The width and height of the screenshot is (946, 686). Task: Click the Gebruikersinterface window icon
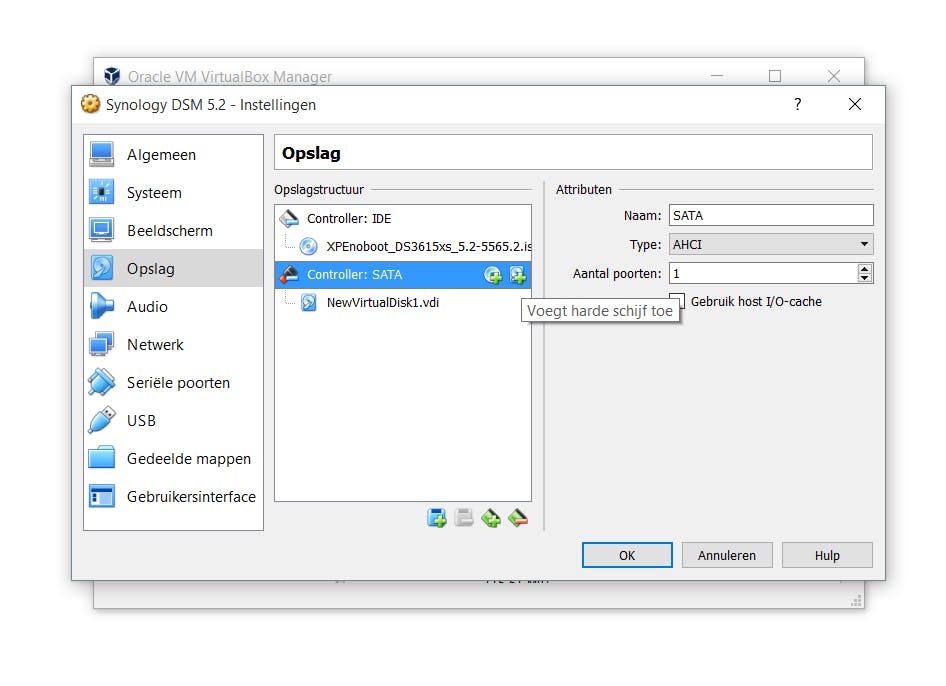pyautogui.click(x=101, y=497)
